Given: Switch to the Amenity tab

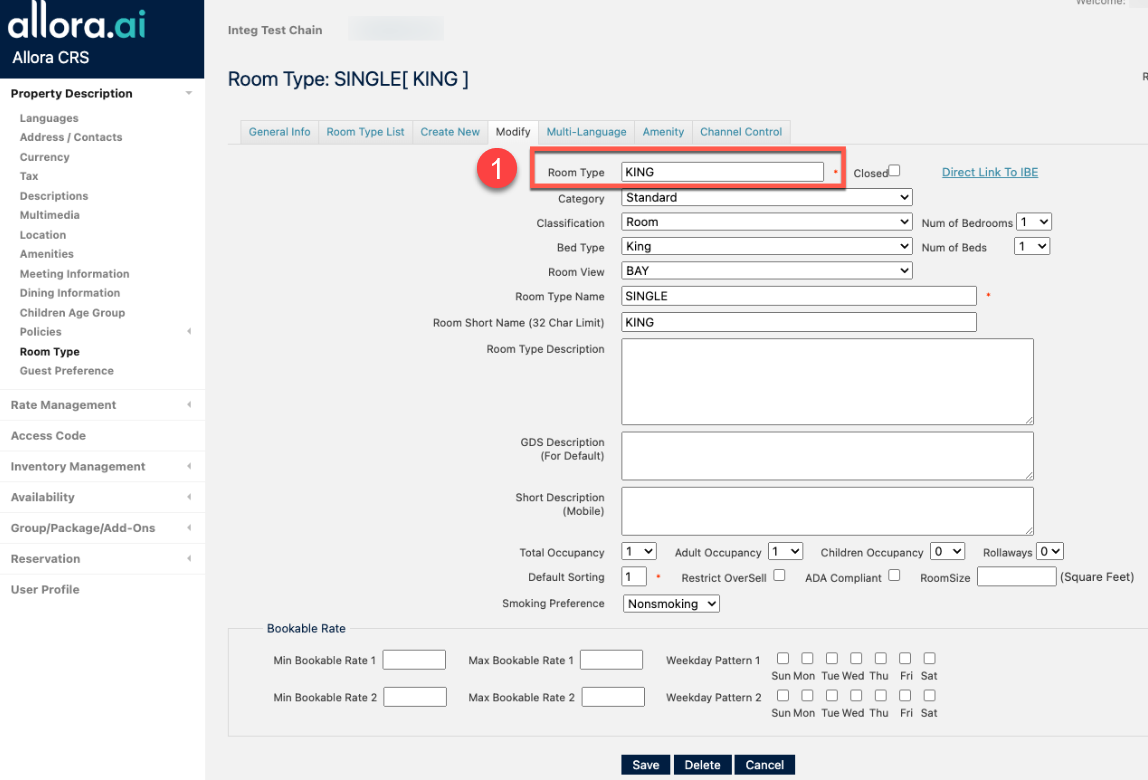Looking at the screenshot, I should [663, 132].
